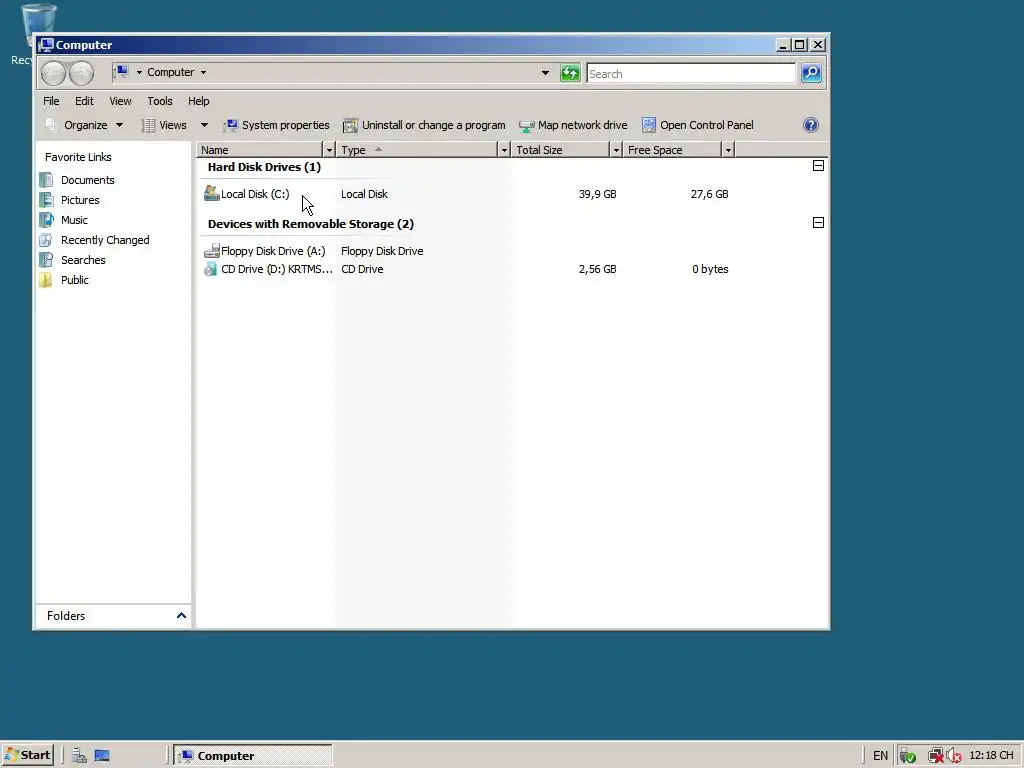Click inside the Search input field
Viewport: 1024px width, 768px height.
[x=691, y=74]
